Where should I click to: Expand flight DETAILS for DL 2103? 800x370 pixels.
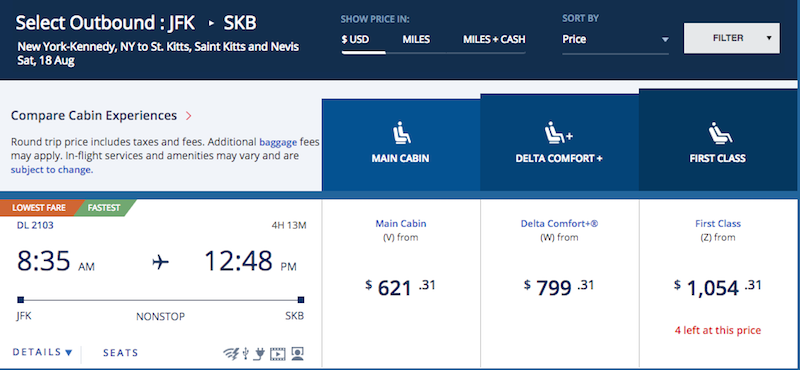point(43,352)
